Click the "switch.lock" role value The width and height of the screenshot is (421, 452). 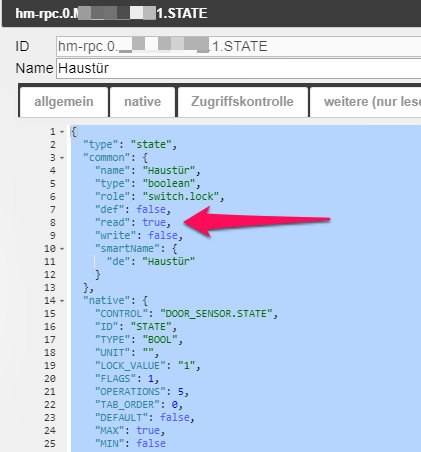click(181, 197)
